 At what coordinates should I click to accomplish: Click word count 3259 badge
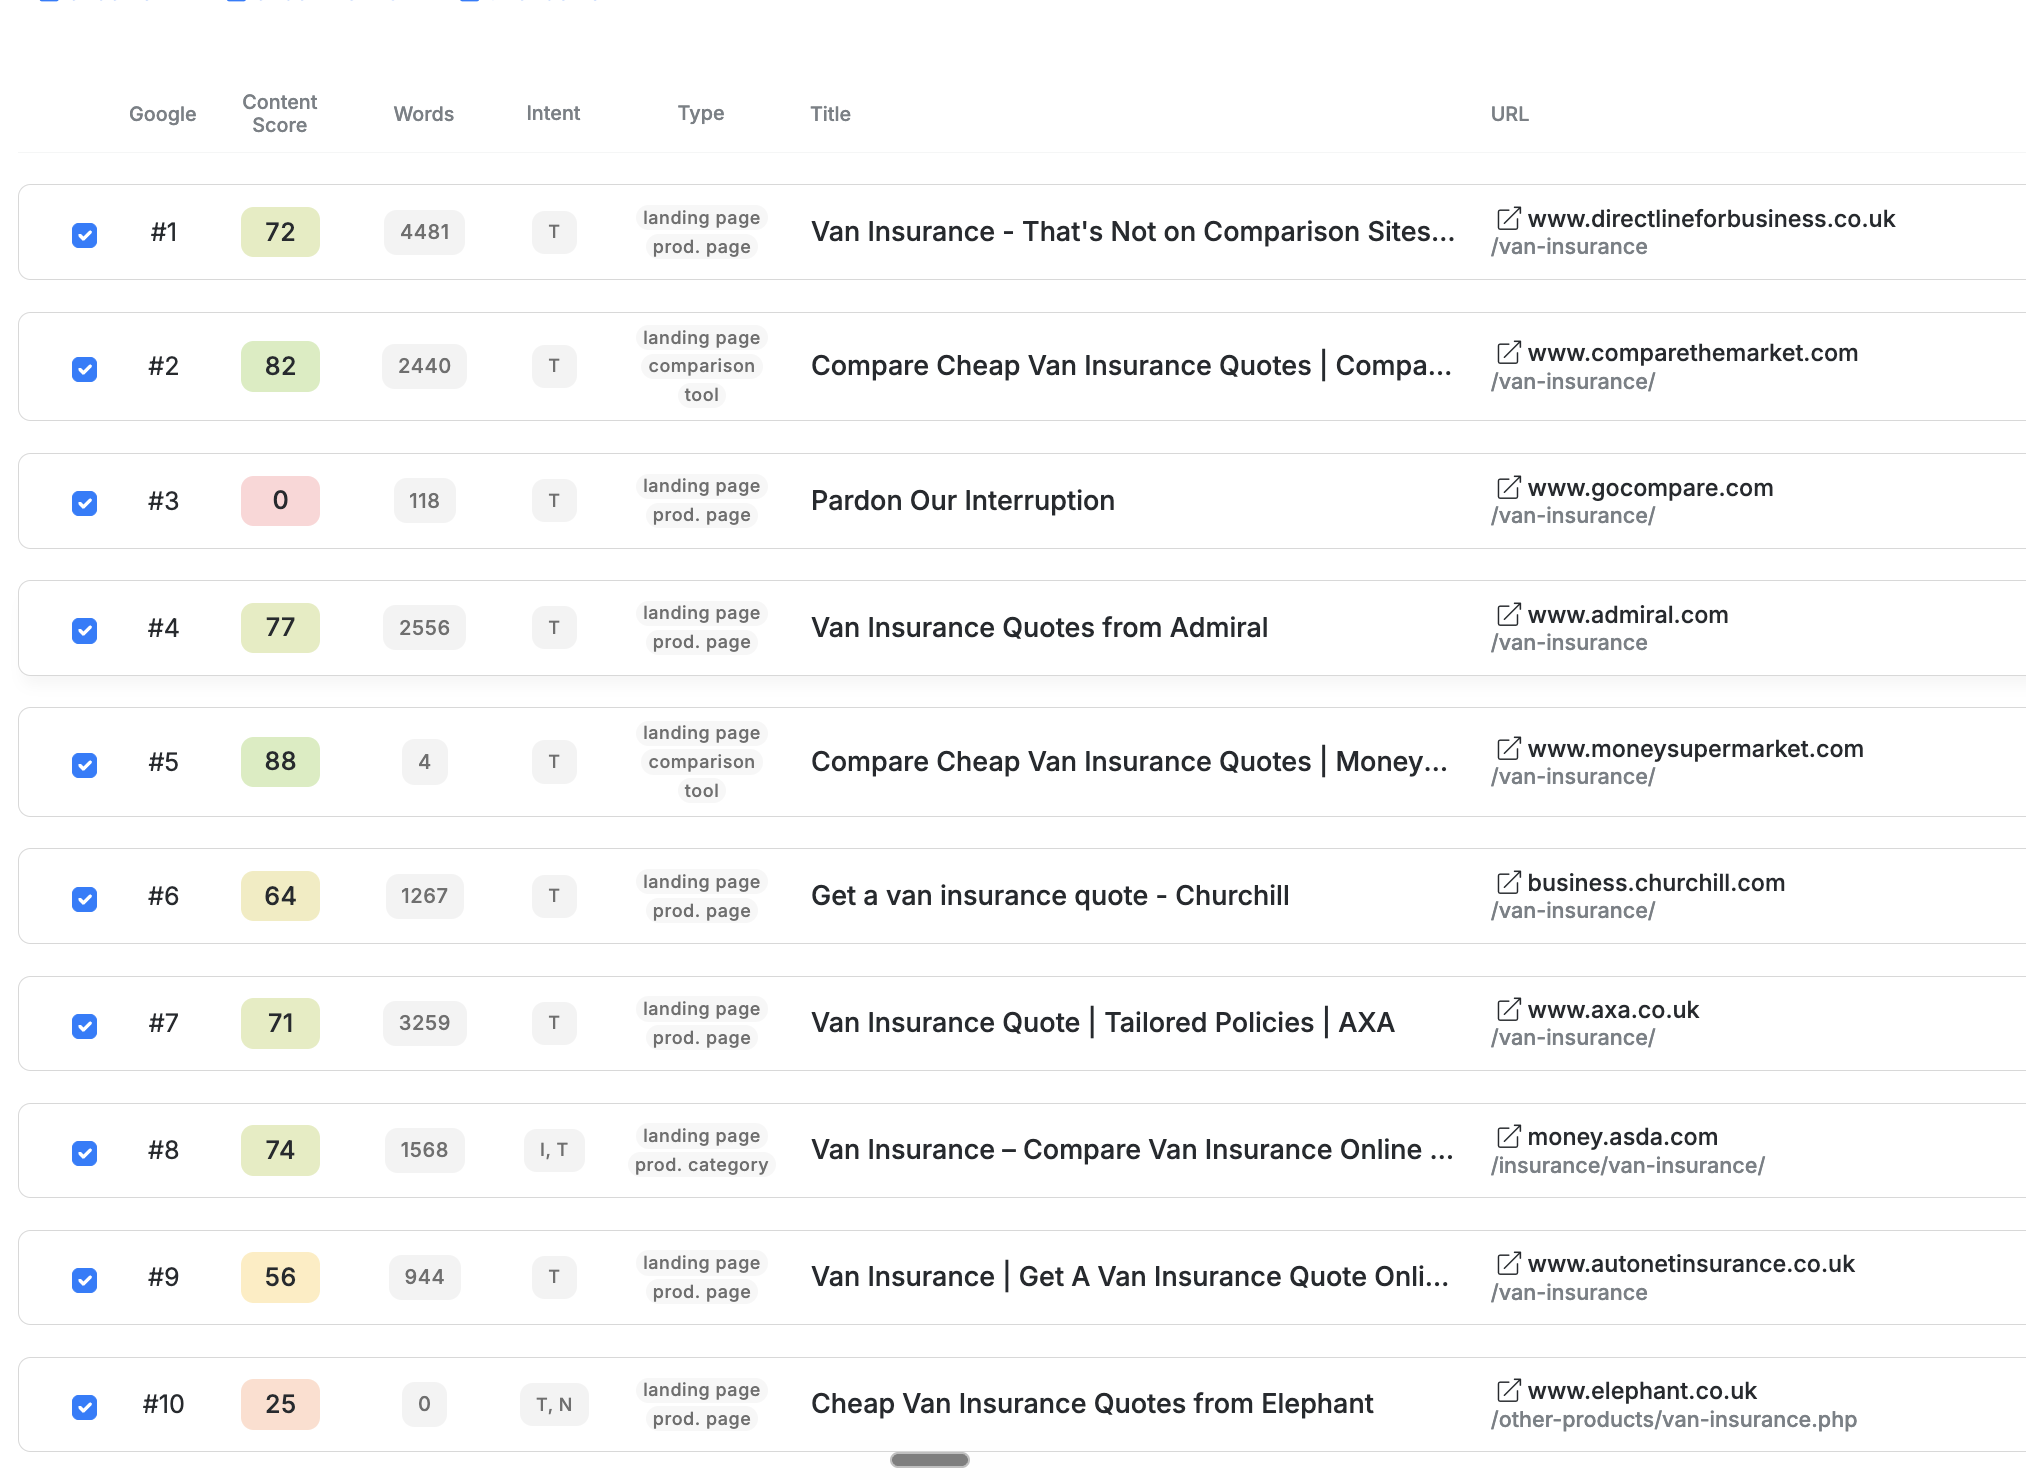424,1023
